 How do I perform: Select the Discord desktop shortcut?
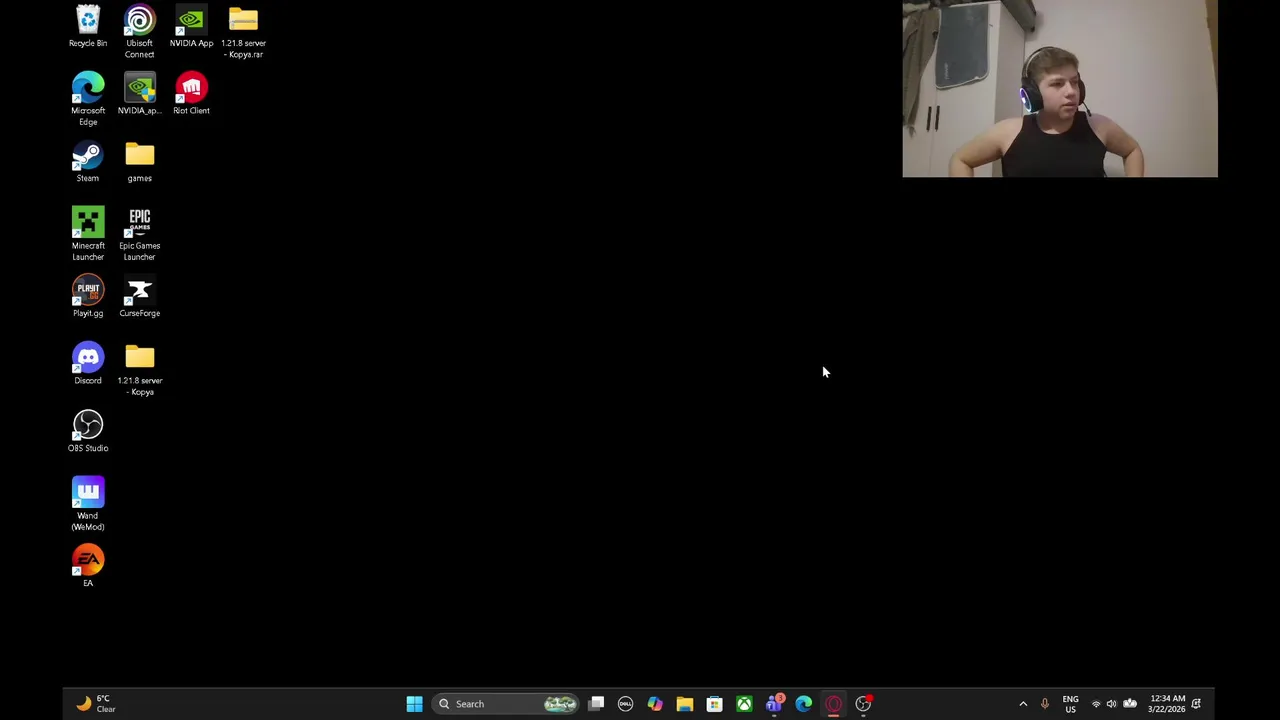pyautogui.click(x=88, y=364)
